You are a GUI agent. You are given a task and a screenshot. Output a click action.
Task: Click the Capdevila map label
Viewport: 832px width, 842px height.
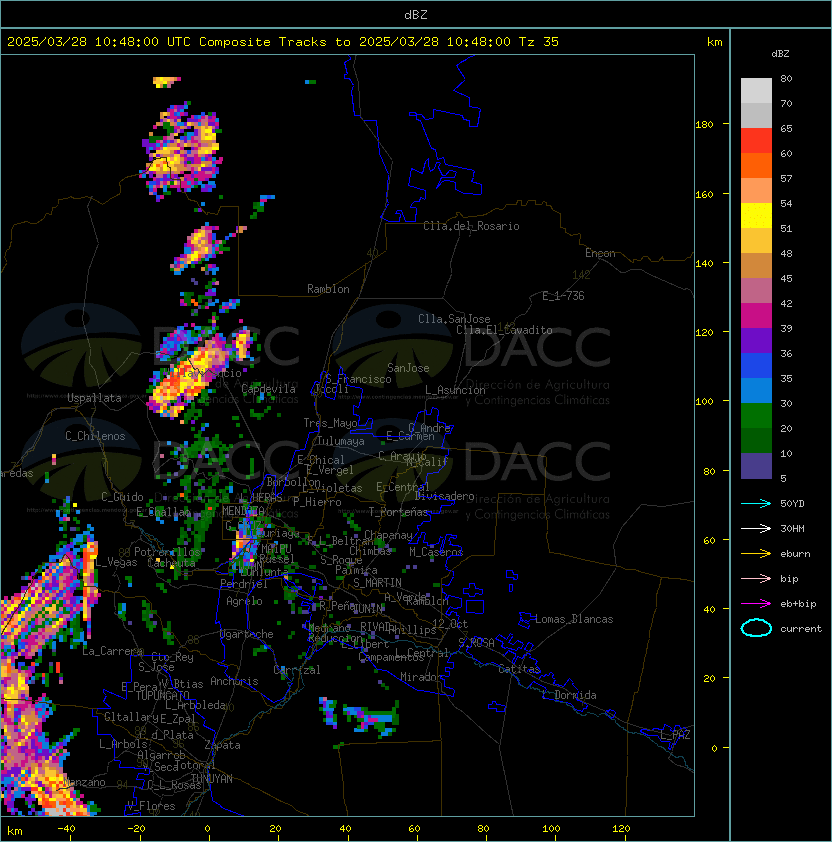(x=268, y=389)
